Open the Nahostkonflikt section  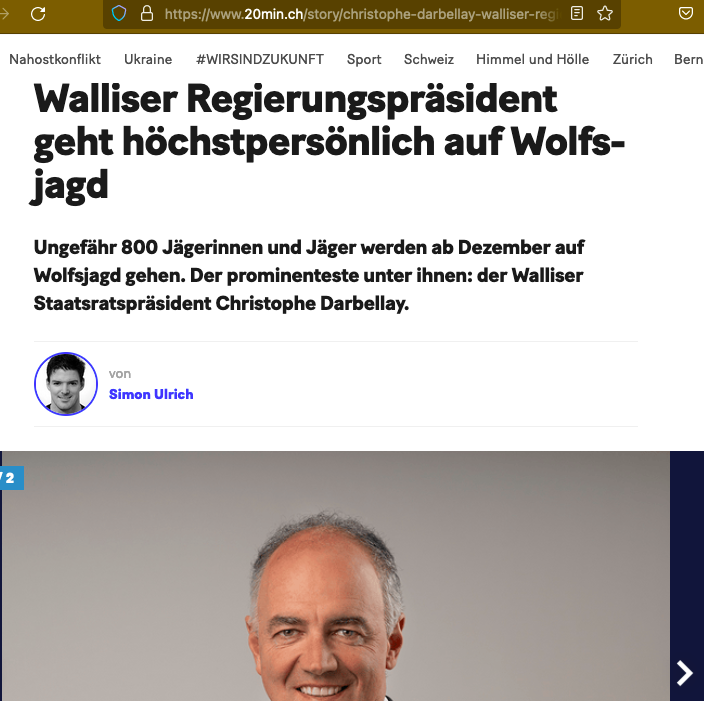pyautogui.click(x=55, y=59)
